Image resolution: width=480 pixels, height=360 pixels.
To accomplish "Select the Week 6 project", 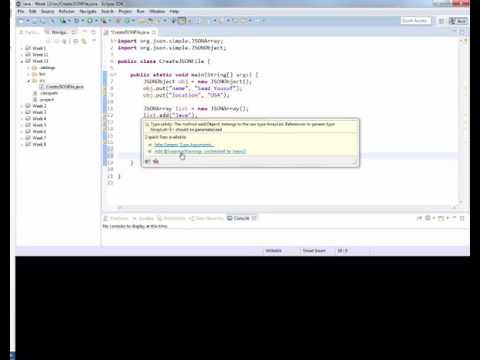I will click(x=36, y=131).
